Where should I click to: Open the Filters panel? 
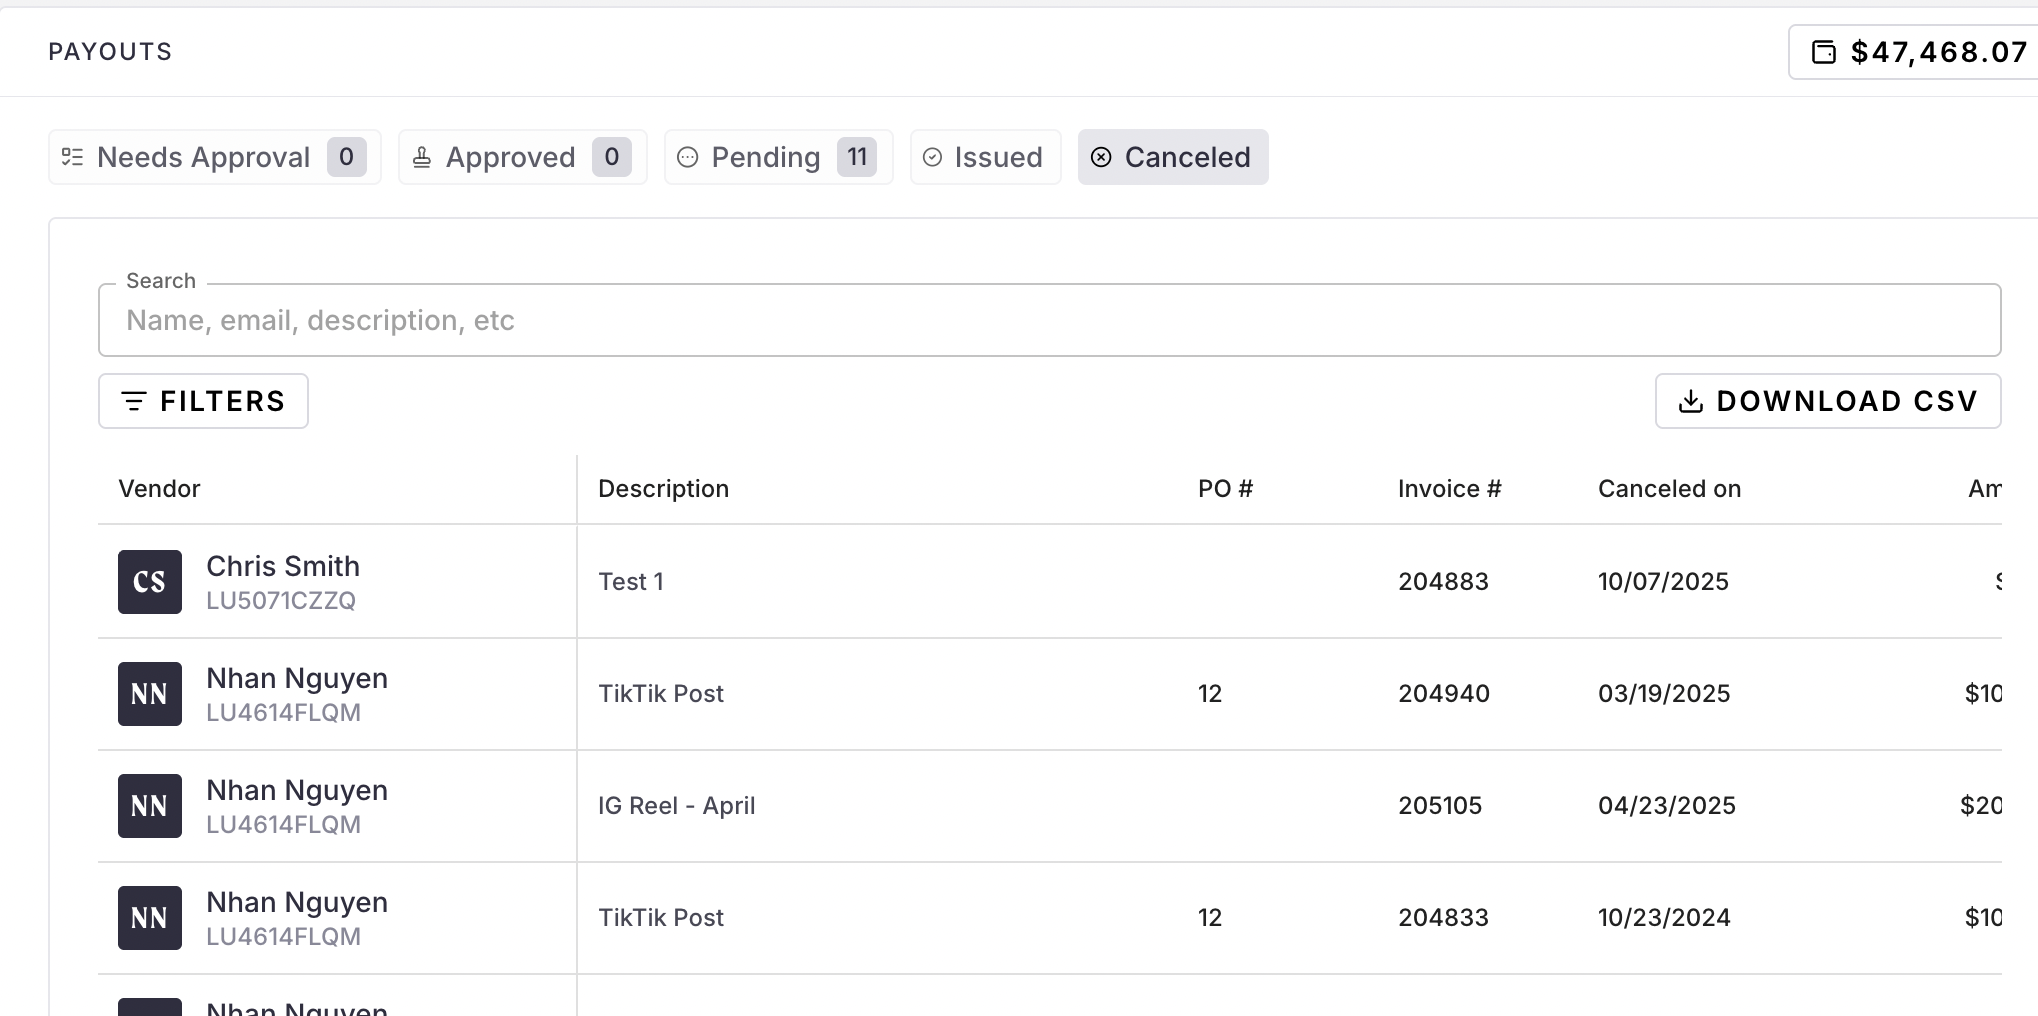click(x=203, y=401)
